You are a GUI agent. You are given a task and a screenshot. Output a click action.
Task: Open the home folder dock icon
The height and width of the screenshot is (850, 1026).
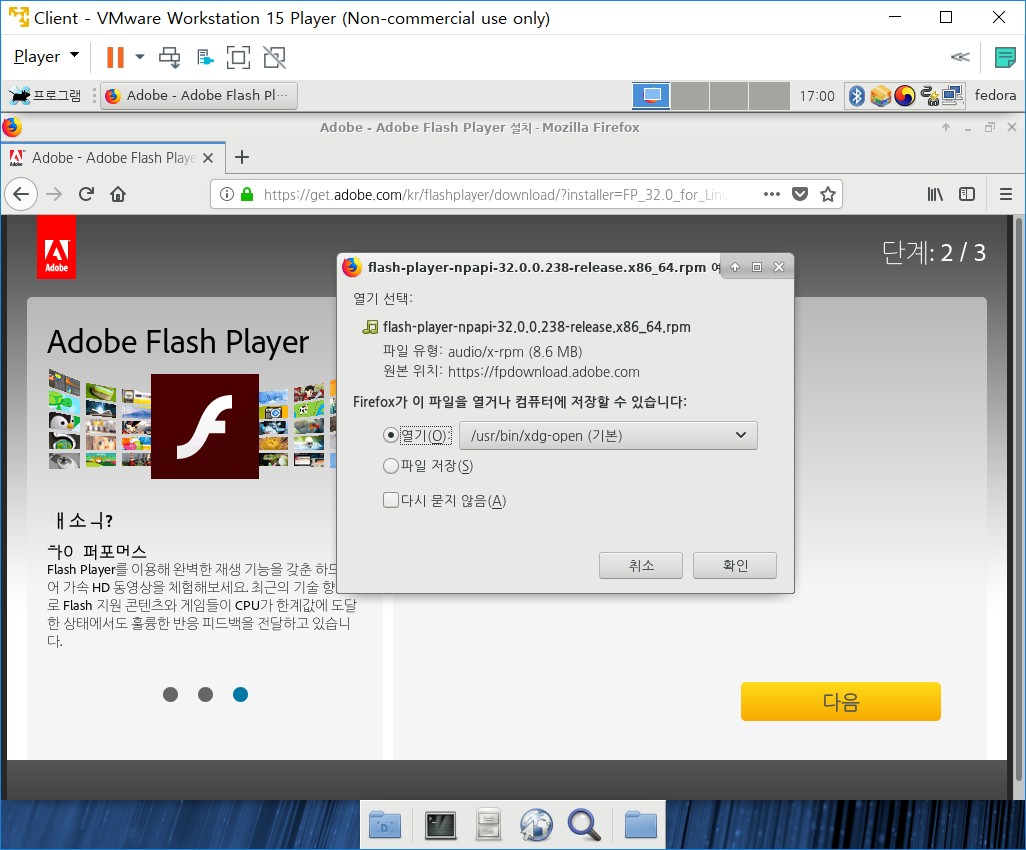pos(385,824)
